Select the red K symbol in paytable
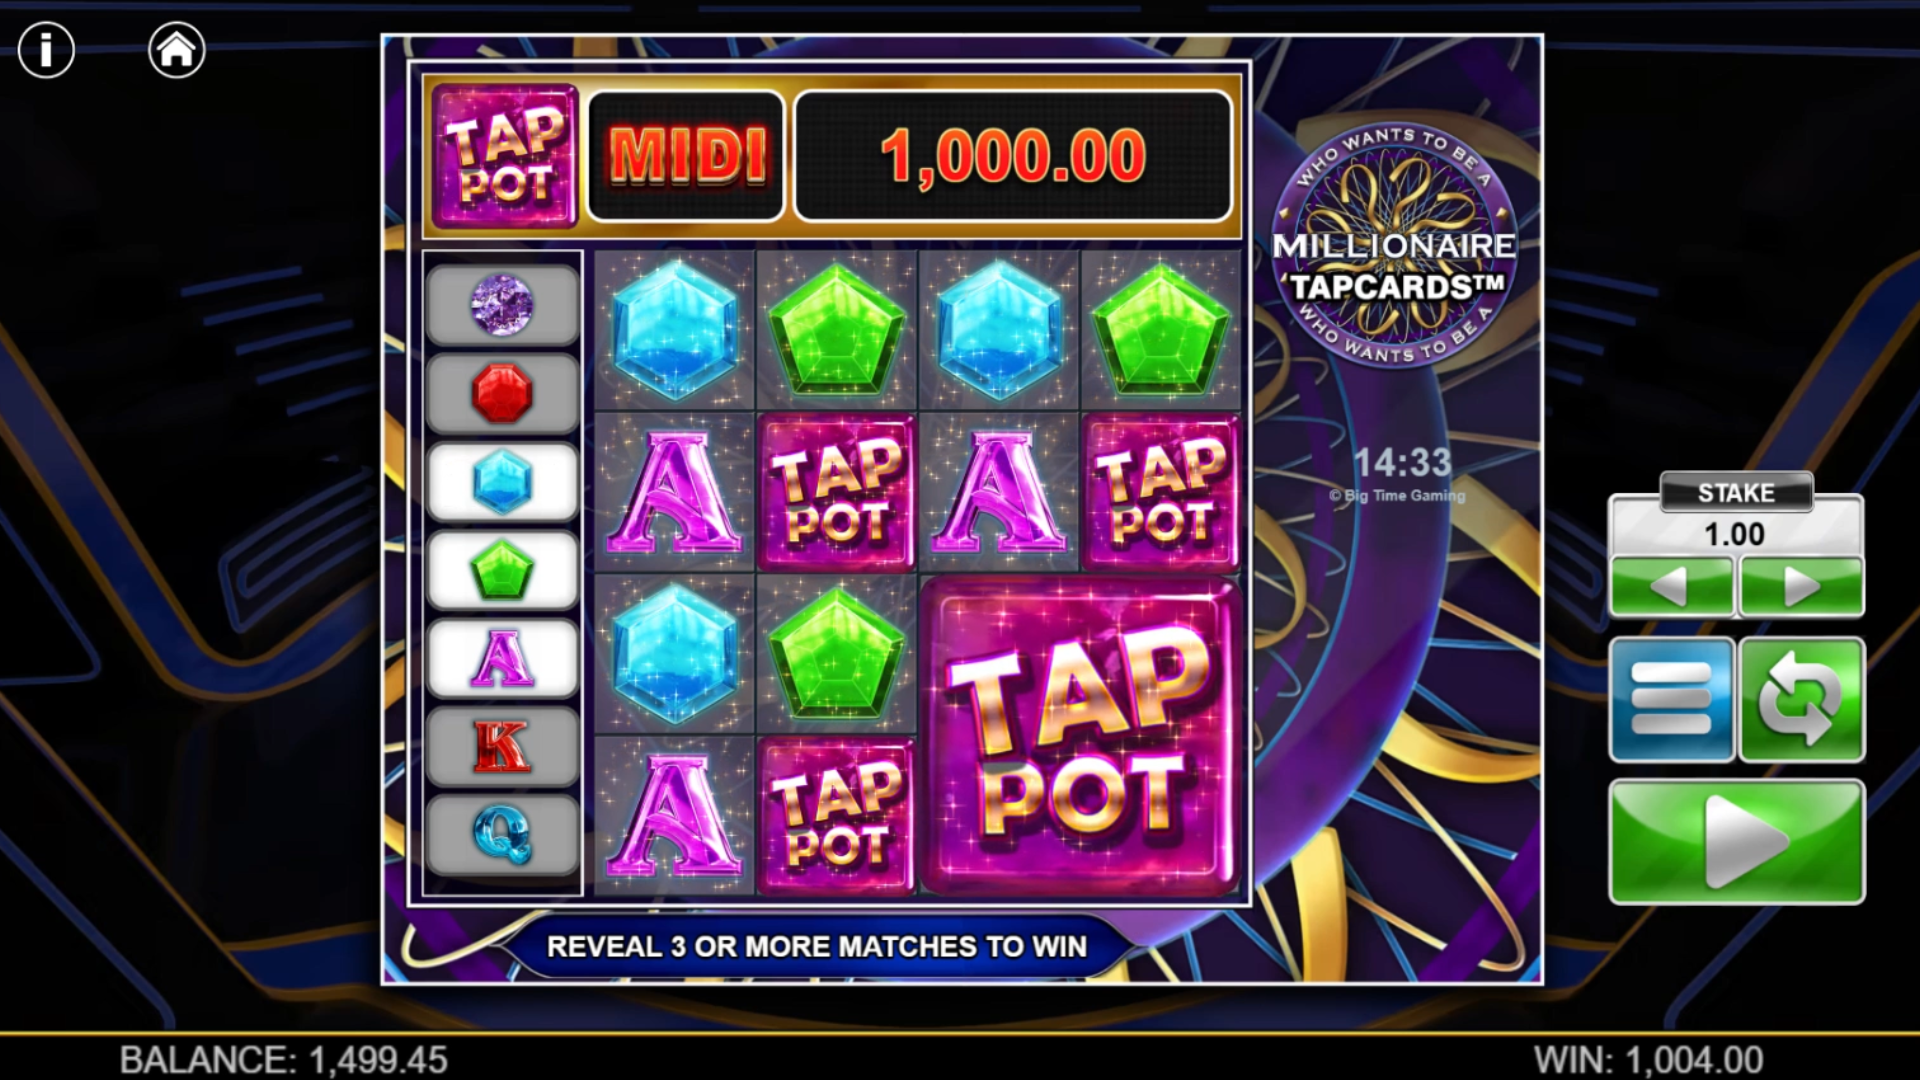 [502, 746]
